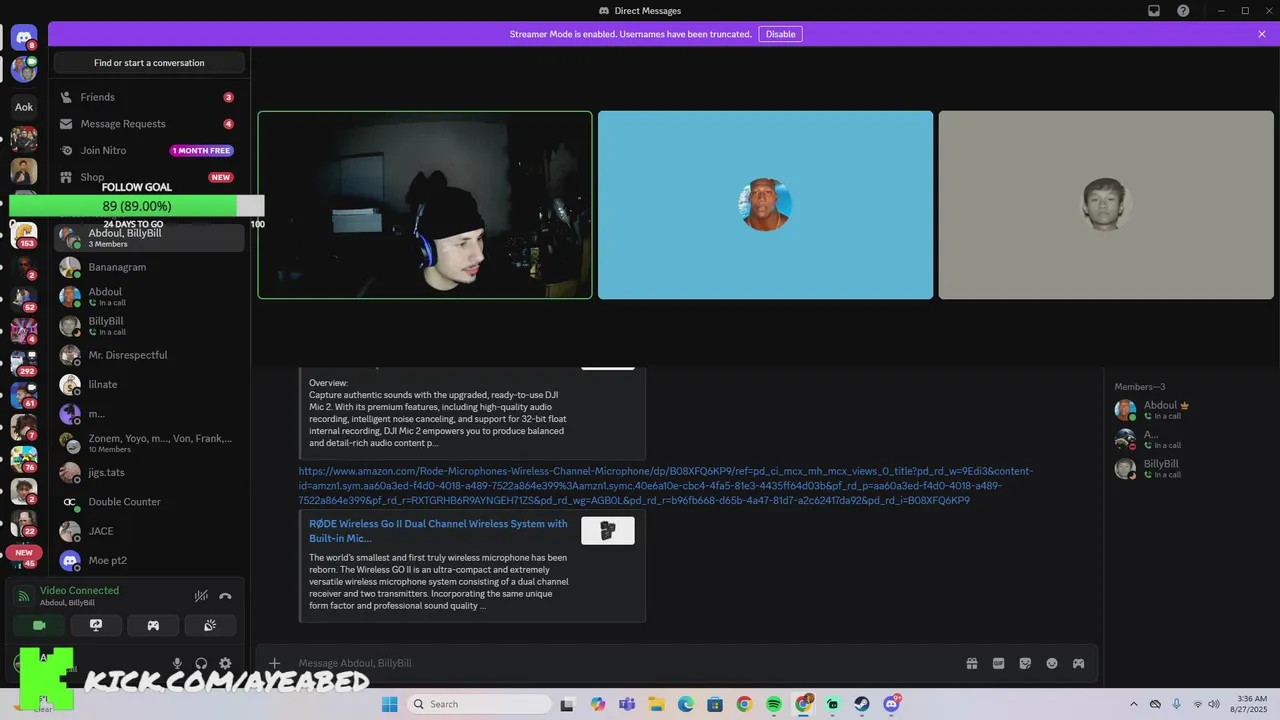Viewport: 1280px width, 720px height.
Task: Open Discord Direct Messages home icon
Action: 24,37
